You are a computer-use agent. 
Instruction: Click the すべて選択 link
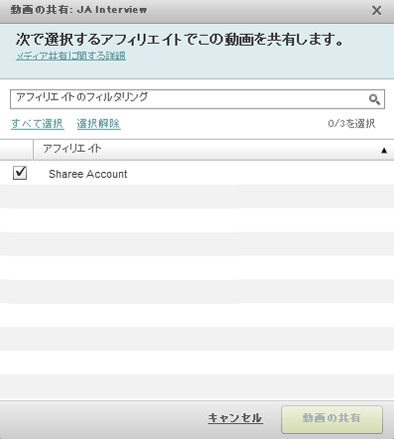[x=37, y=124]
